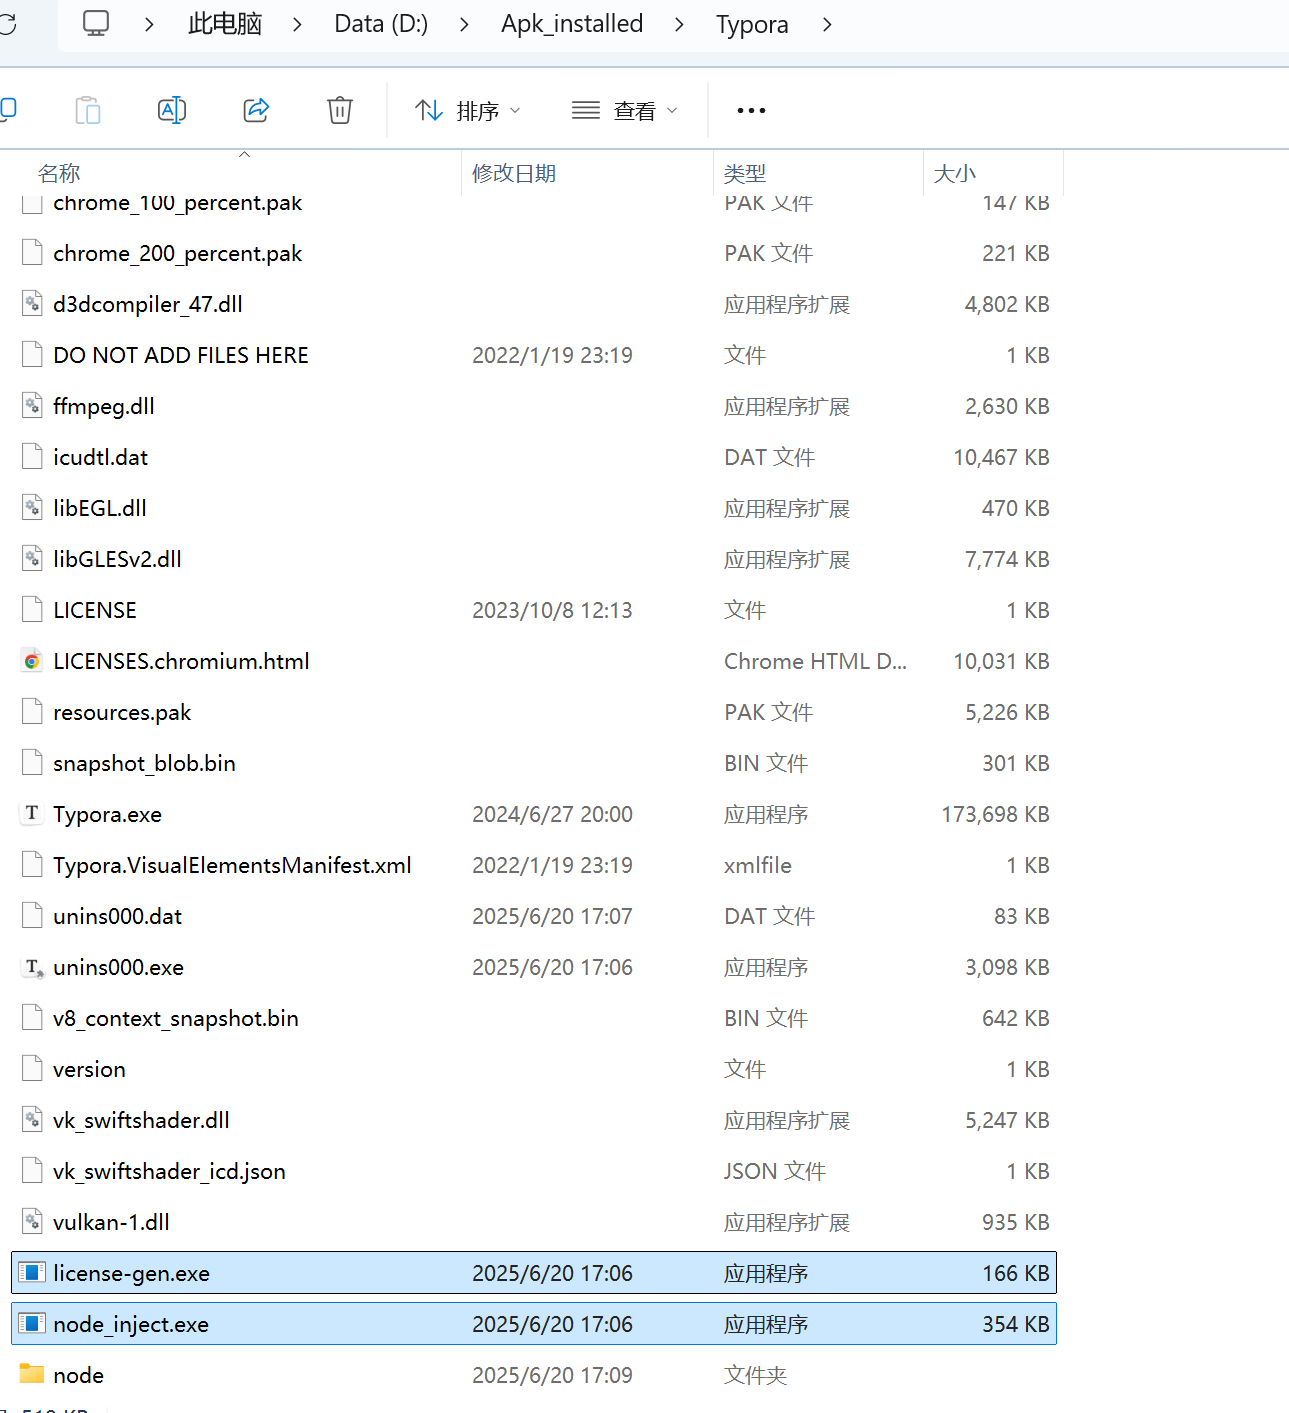Sort by 类型 column header
This screenshot has width=1289, height=1413.
click(x=745, y=173)
